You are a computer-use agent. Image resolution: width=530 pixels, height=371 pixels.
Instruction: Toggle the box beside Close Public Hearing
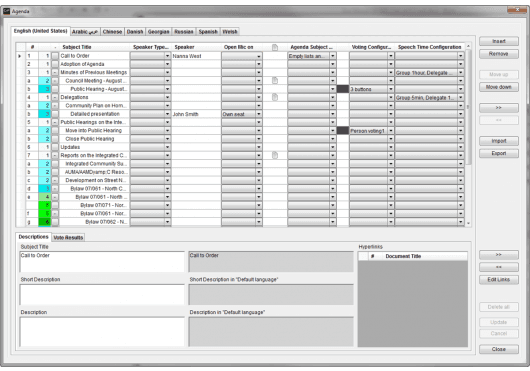click(55, 139)
